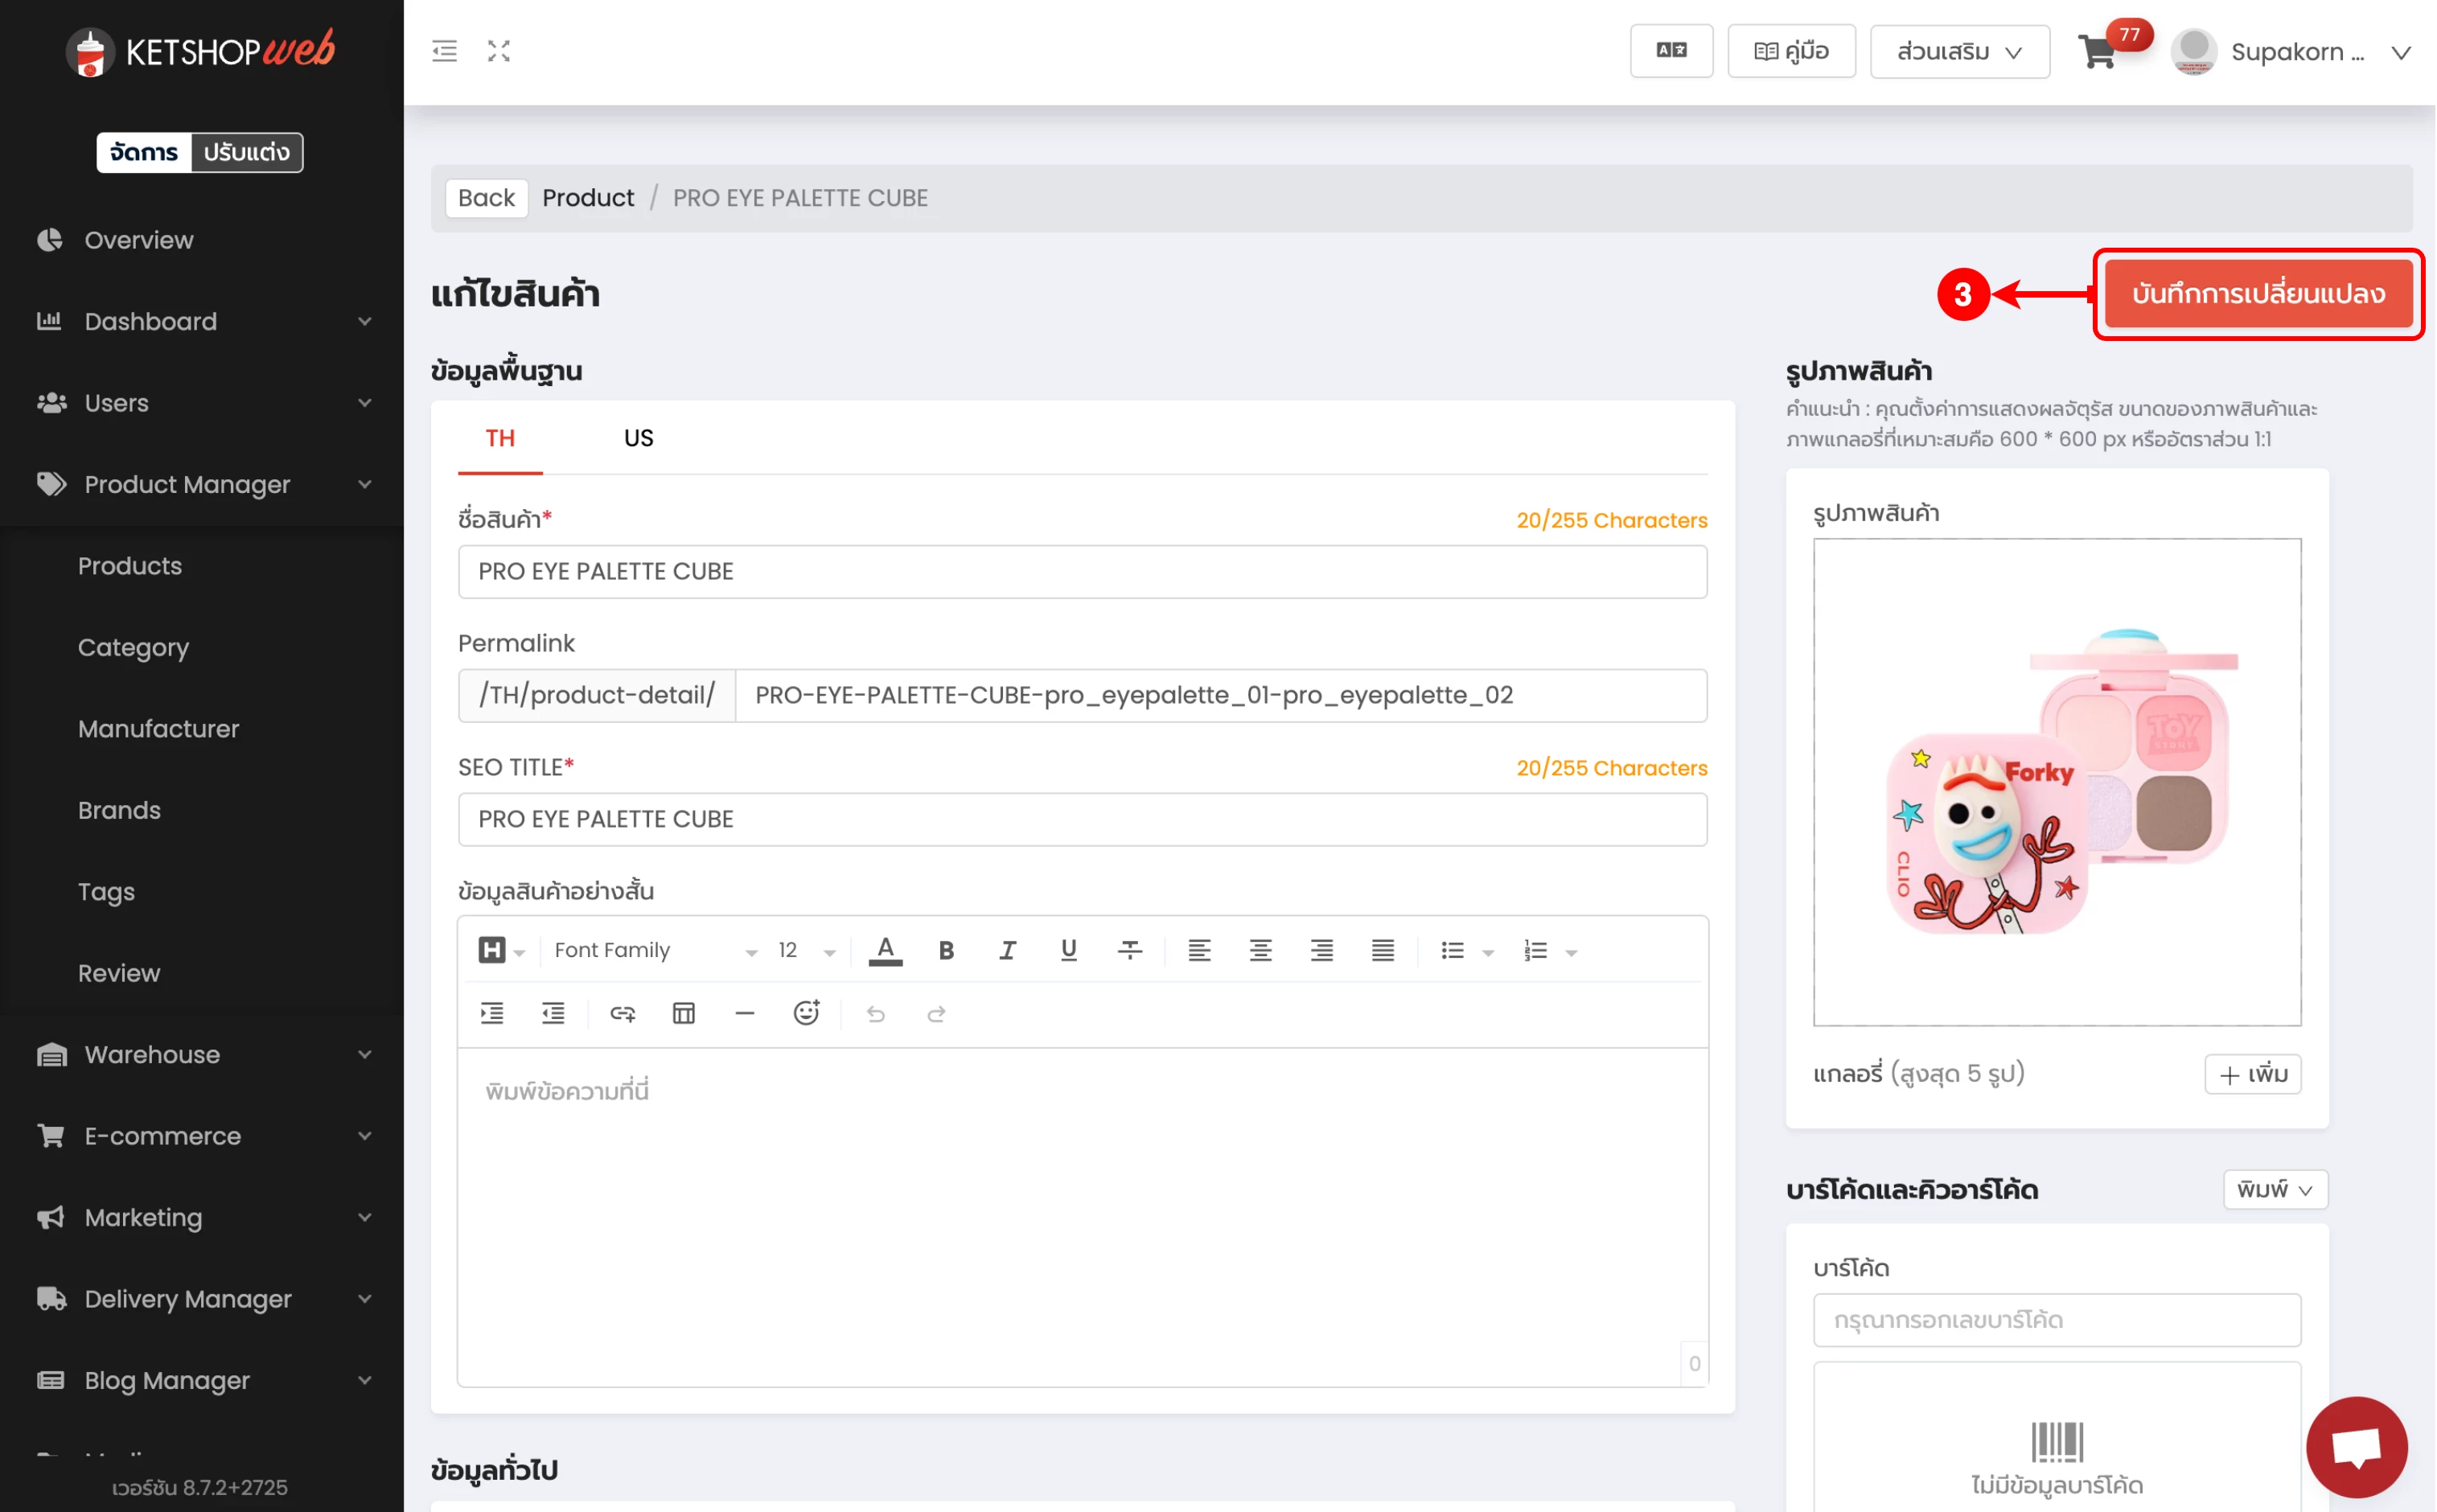Open the ส่วนเสริม dropdown
This screenshot has height=1512, width=2437.
tap(1959, 52)
